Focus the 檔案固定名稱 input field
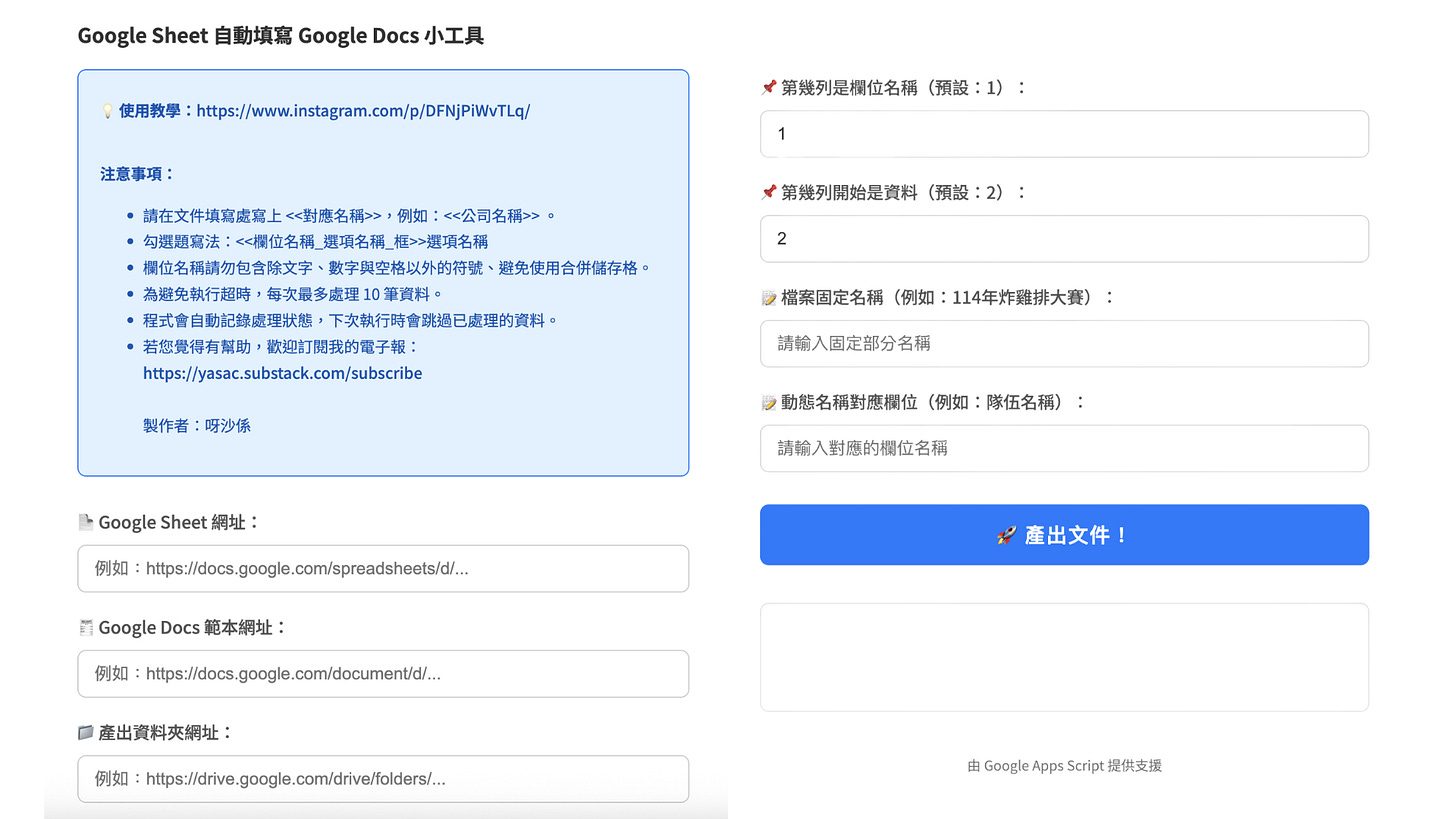This screenshot has width=1456, height=819. pos(1064,344)
